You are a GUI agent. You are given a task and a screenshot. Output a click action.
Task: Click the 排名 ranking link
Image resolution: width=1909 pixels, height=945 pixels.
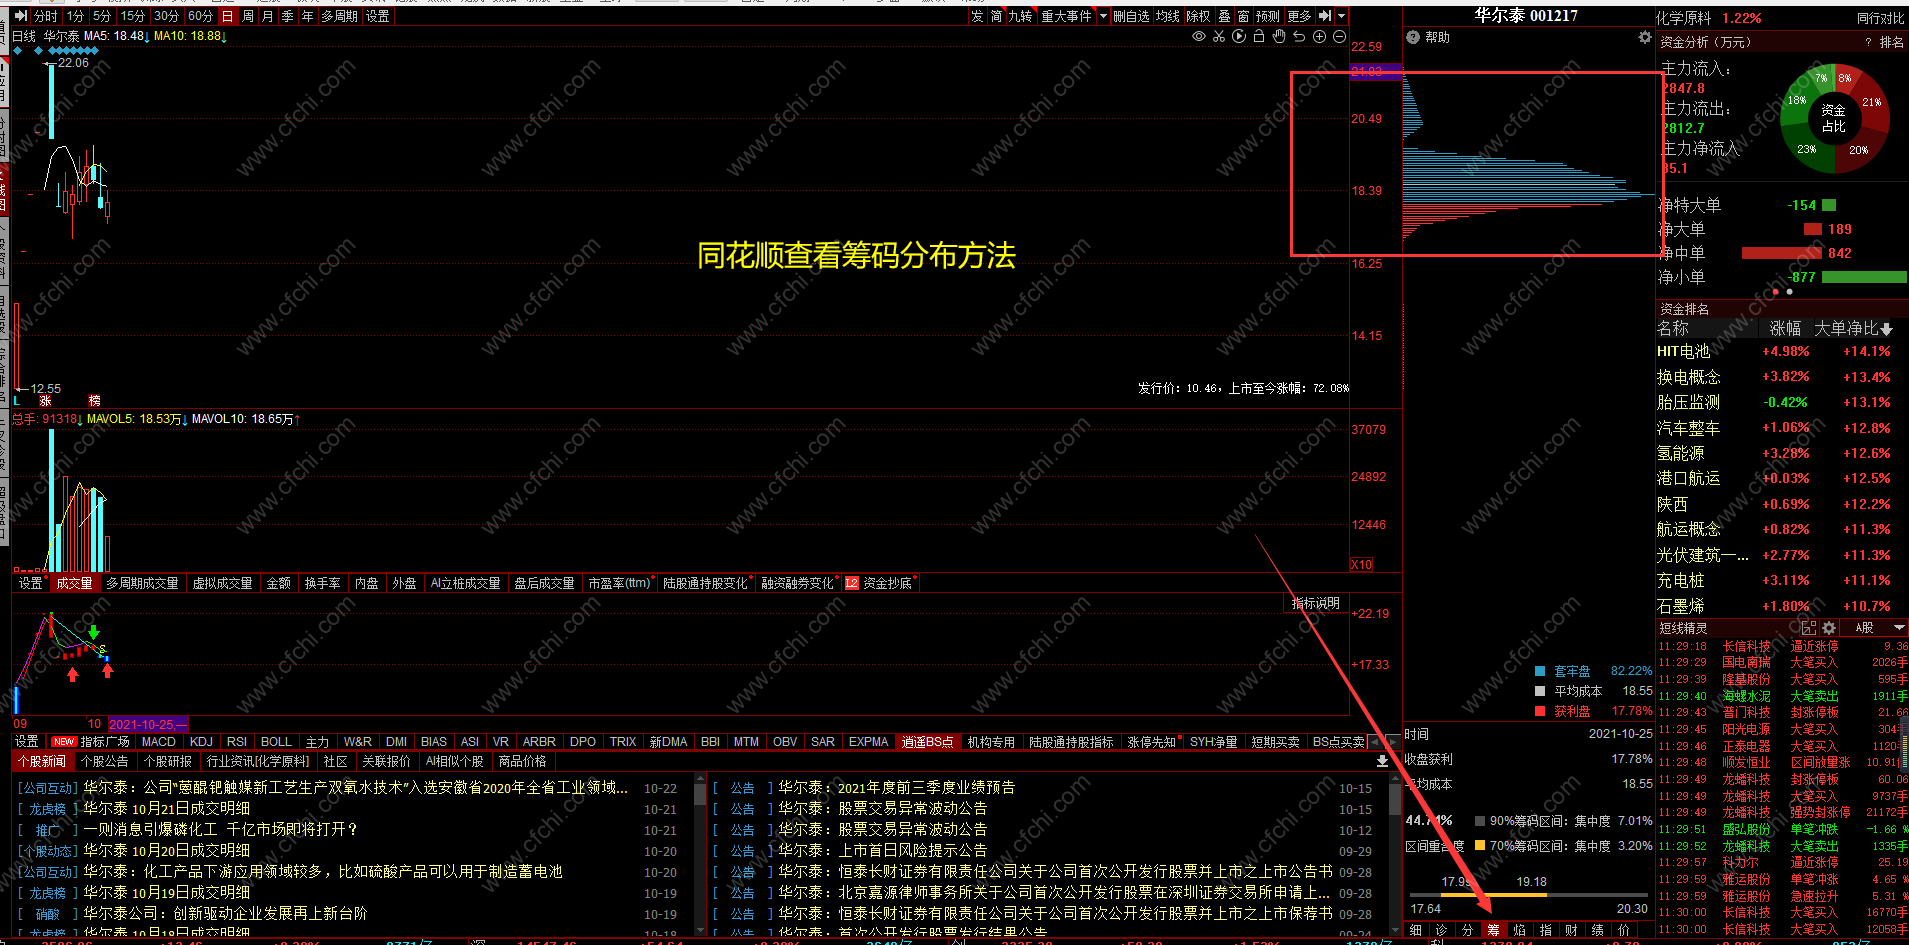point(1892,42)
